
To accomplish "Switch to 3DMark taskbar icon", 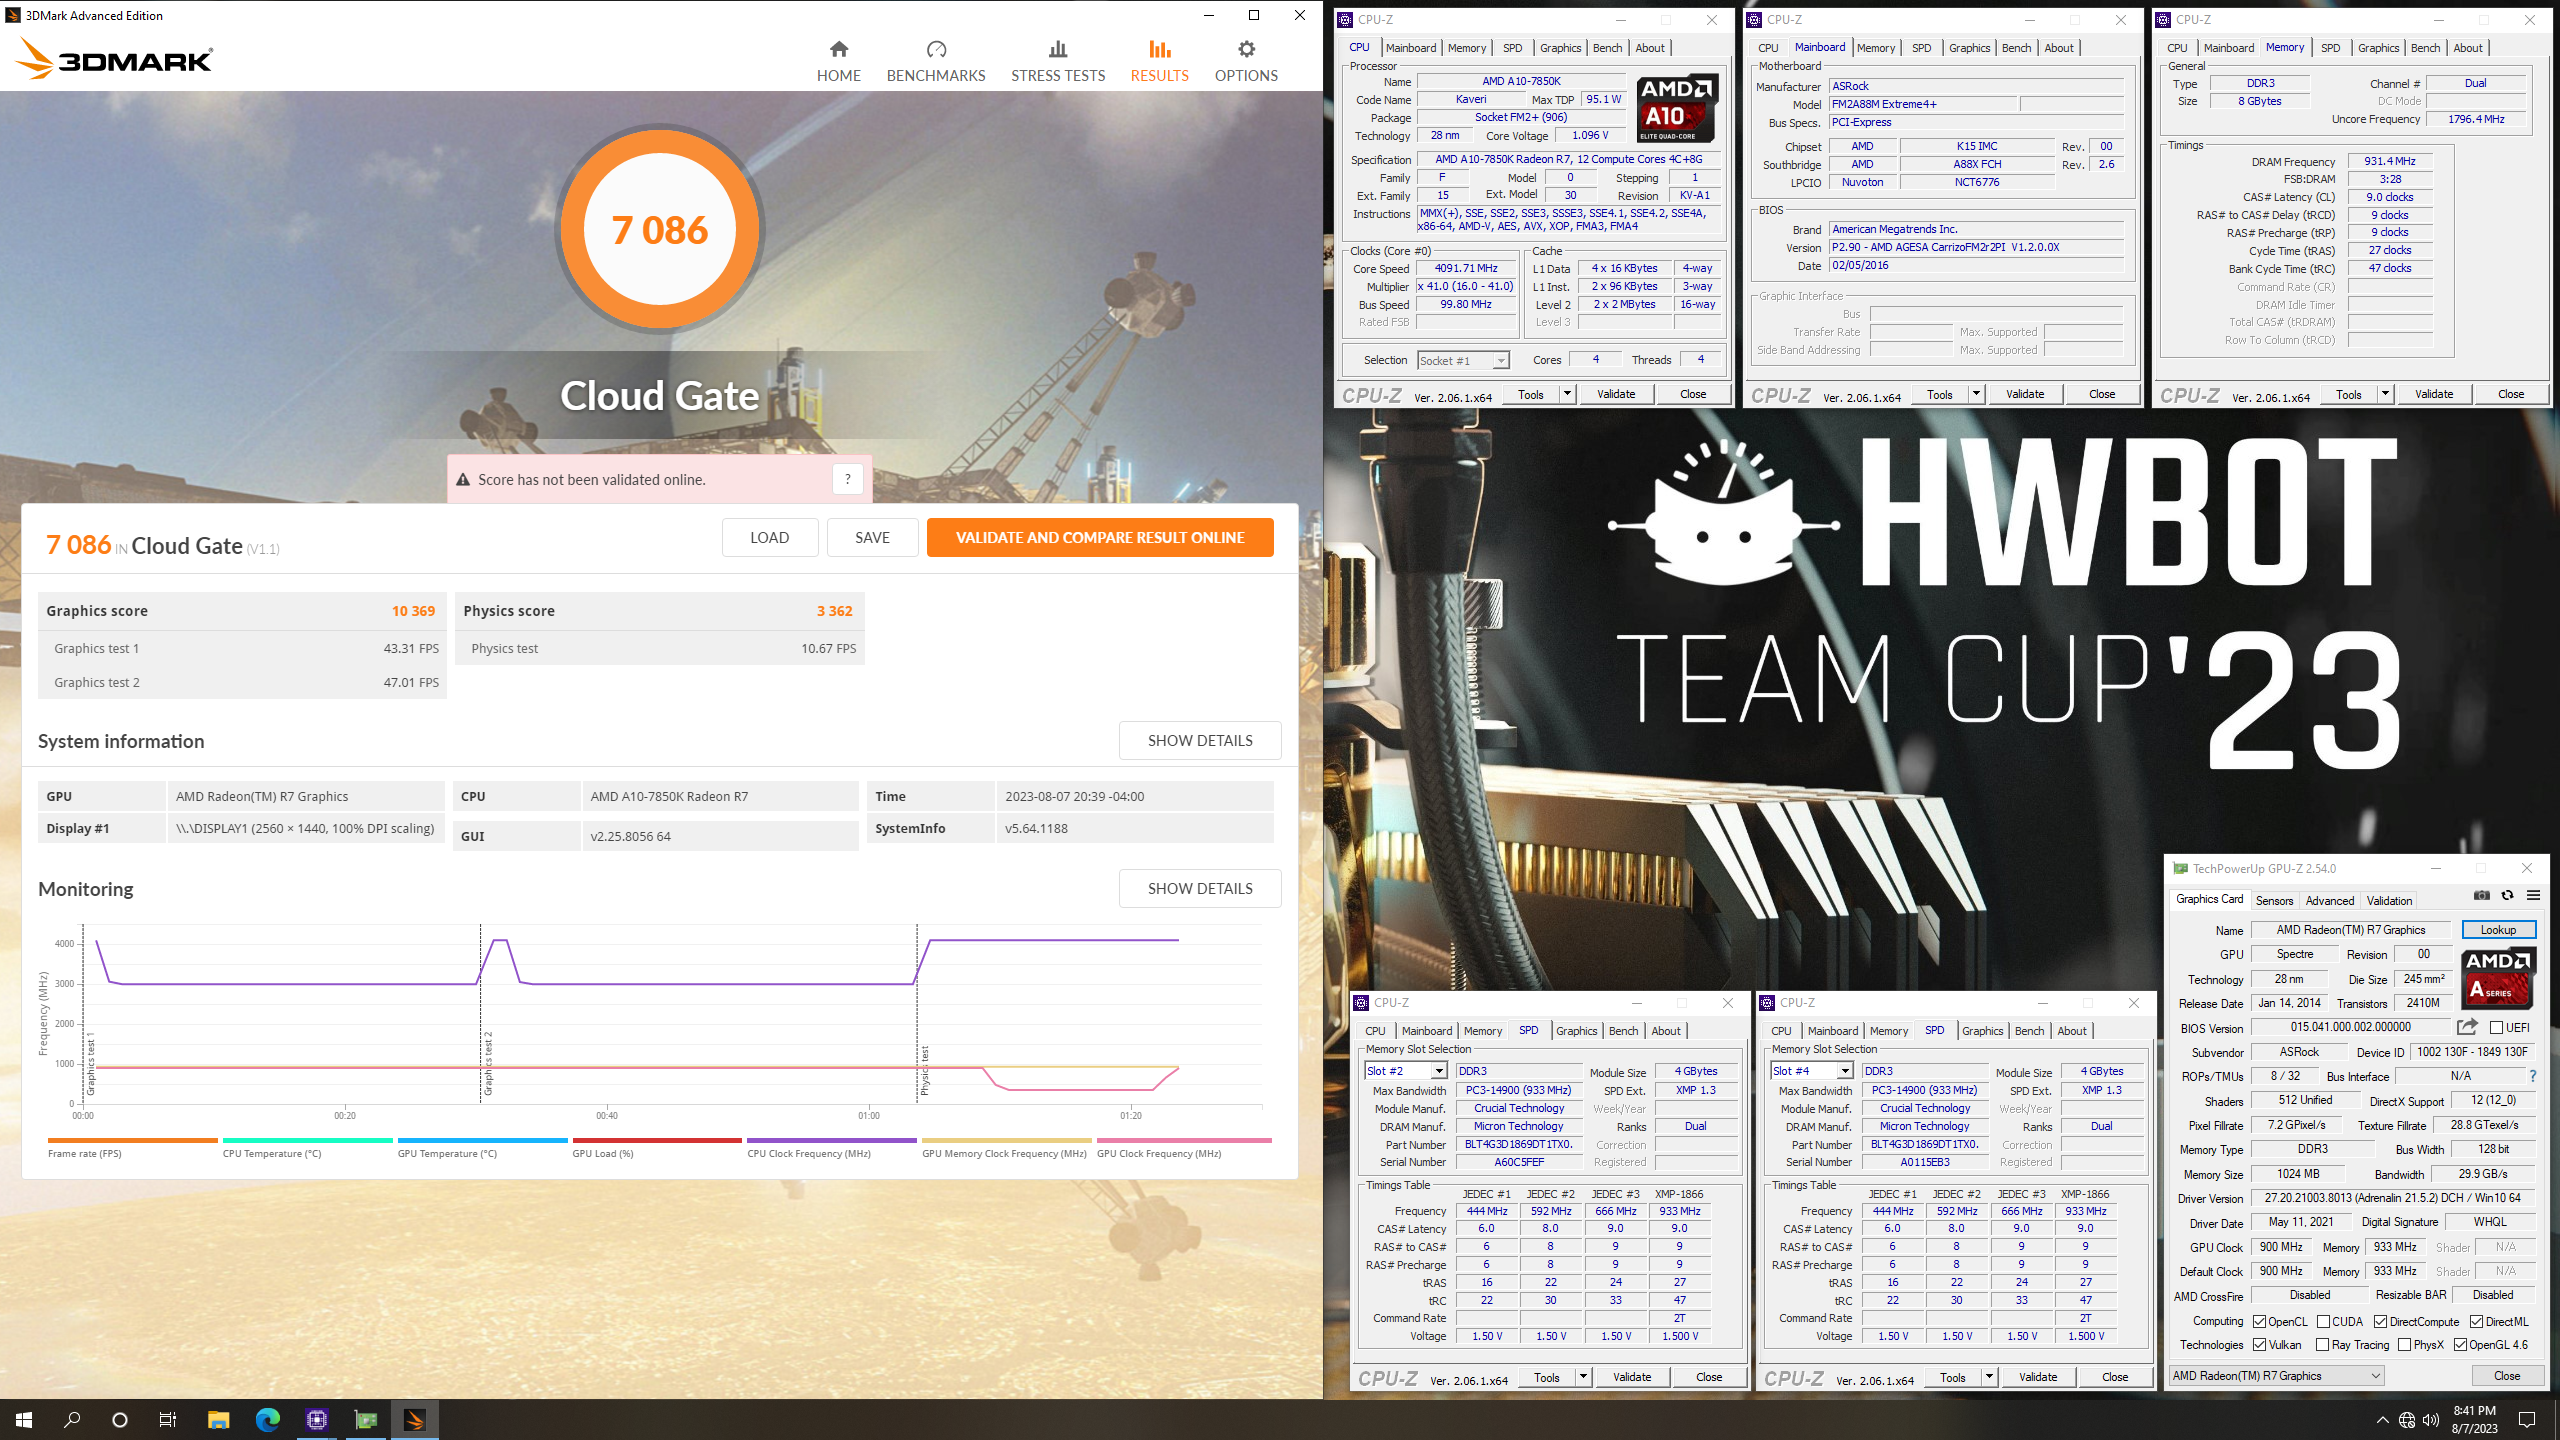I will (x=414, y=1419).
